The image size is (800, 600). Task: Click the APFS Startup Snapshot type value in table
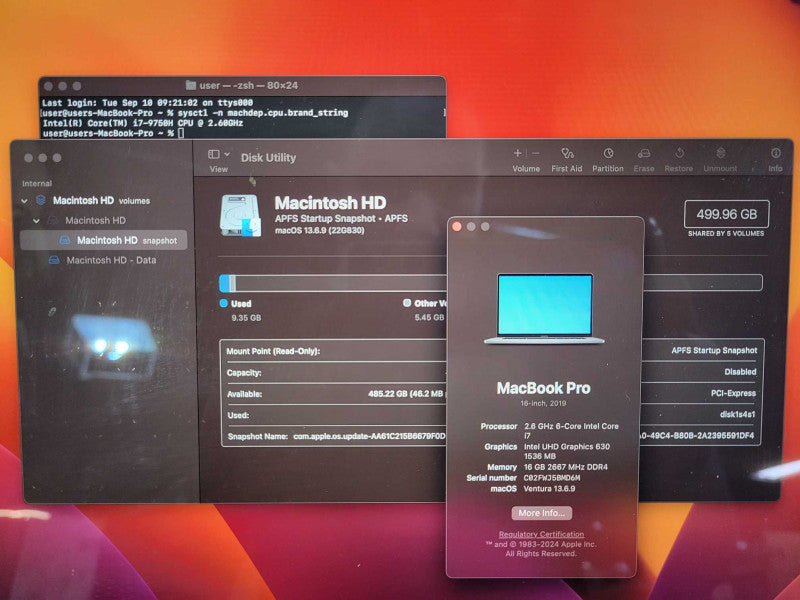coord(714,351)
